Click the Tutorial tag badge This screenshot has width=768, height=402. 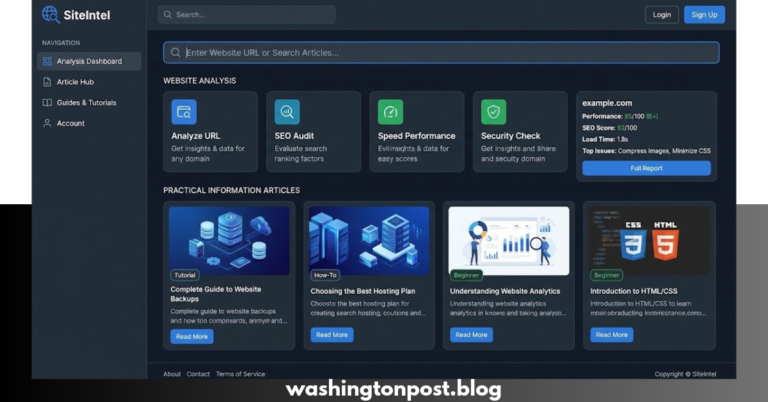pos(185,275)
